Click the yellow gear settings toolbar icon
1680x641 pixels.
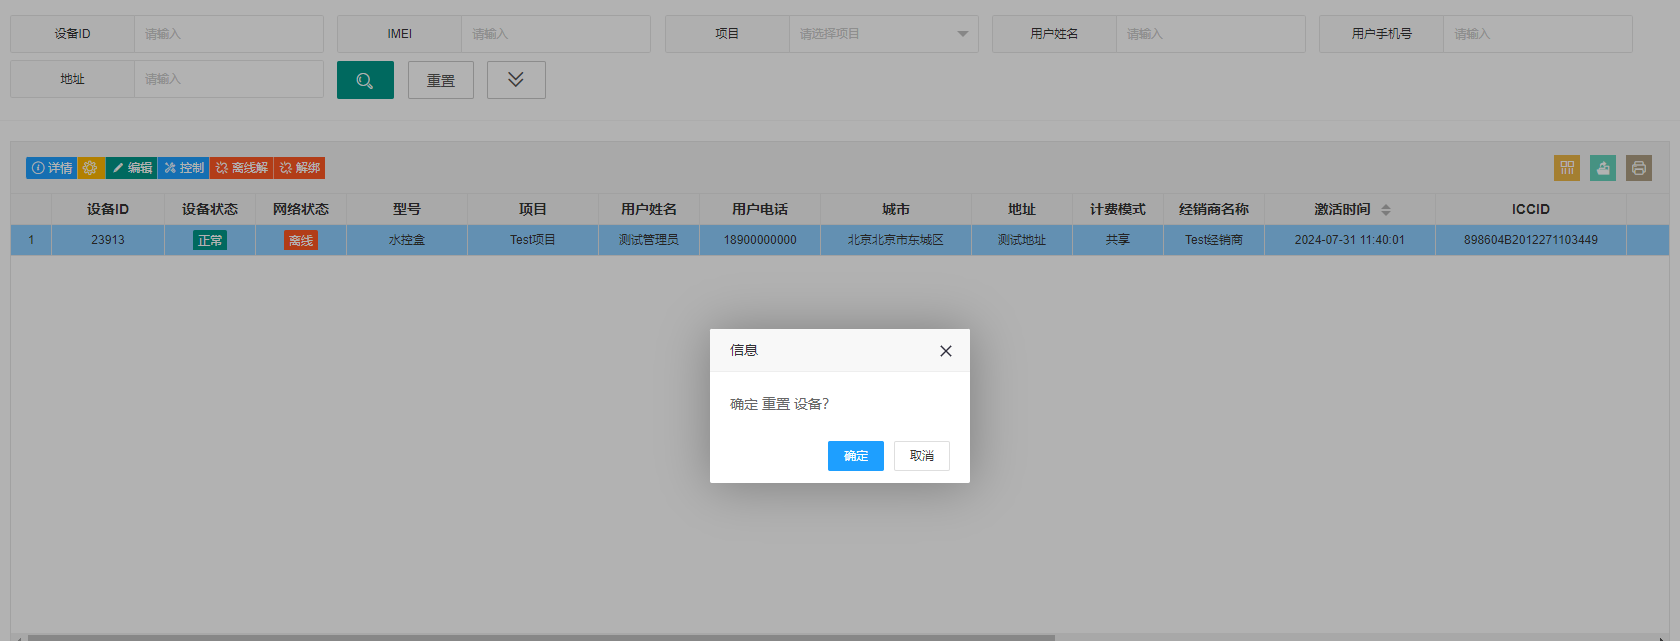91,168
